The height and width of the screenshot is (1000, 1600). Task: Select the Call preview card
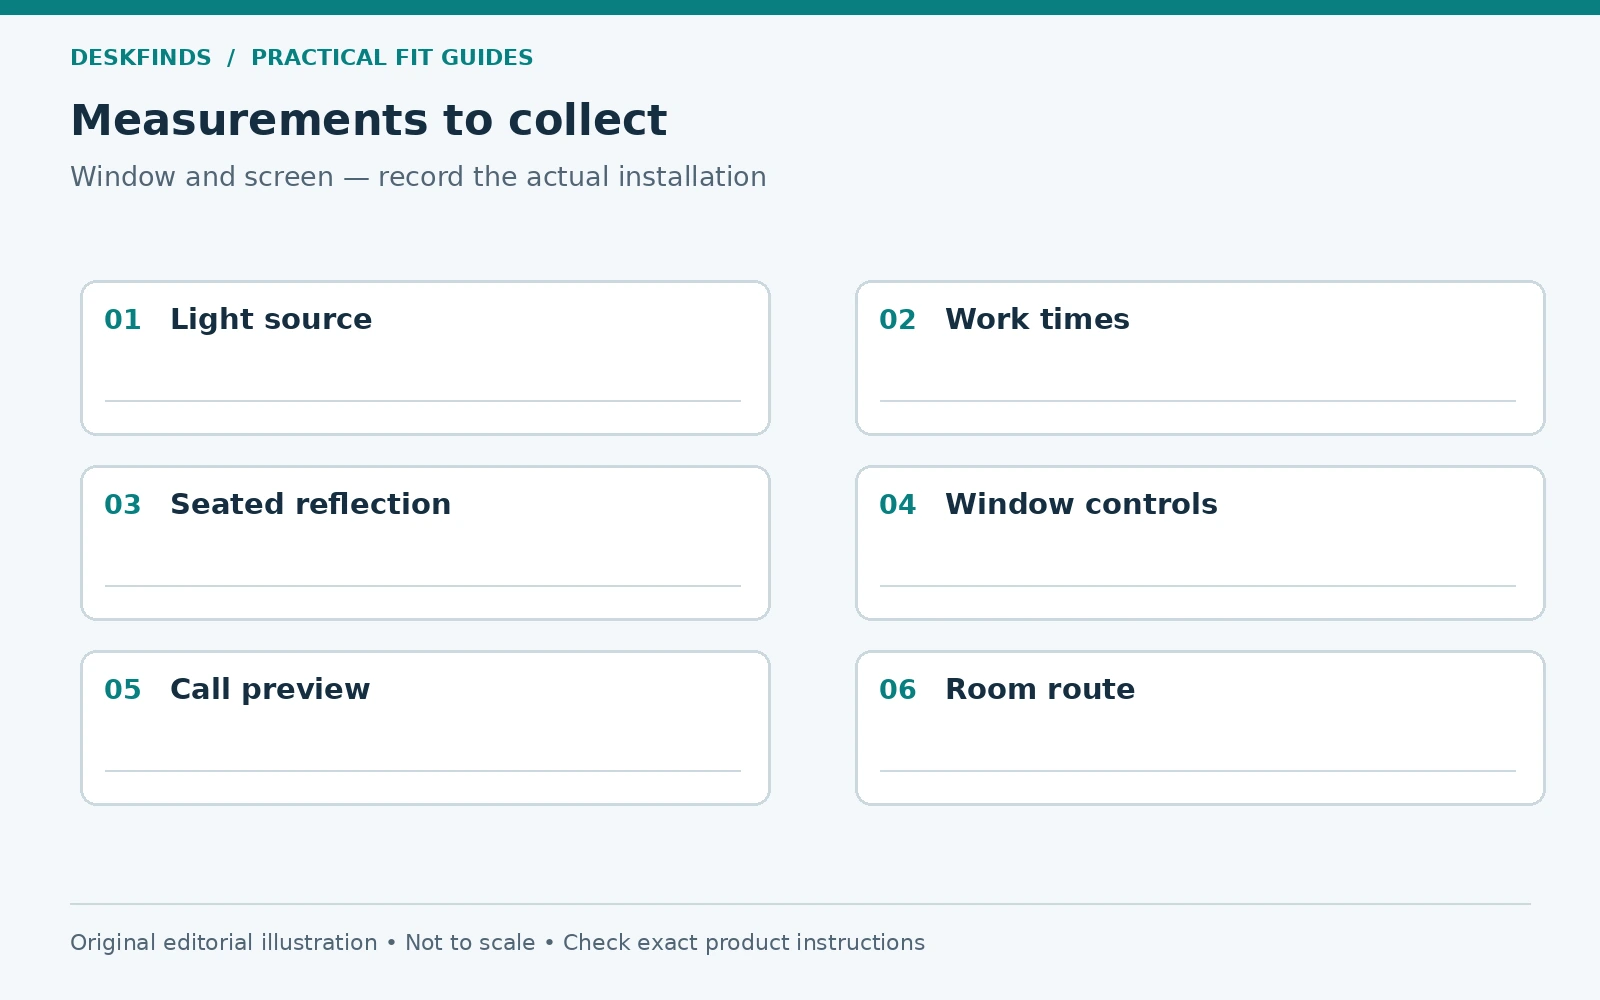pyautogui.click(x=425, y=728)
